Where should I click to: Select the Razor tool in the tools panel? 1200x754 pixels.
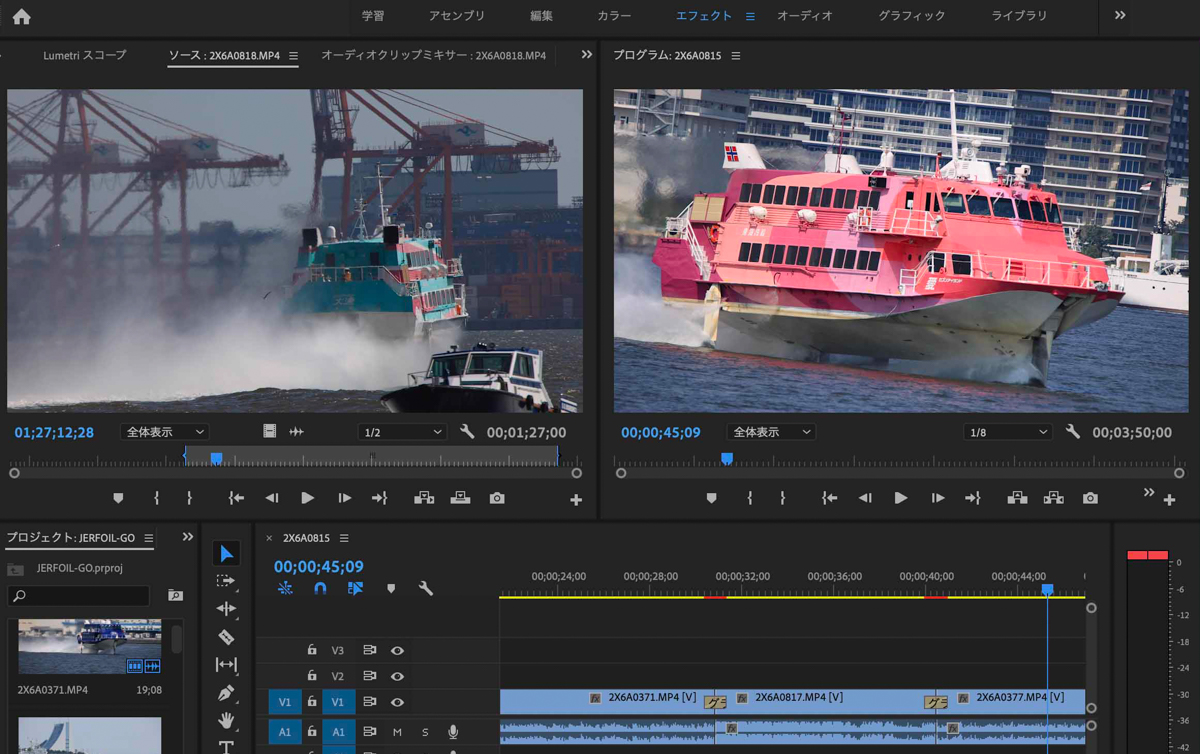tap(226, 637)
